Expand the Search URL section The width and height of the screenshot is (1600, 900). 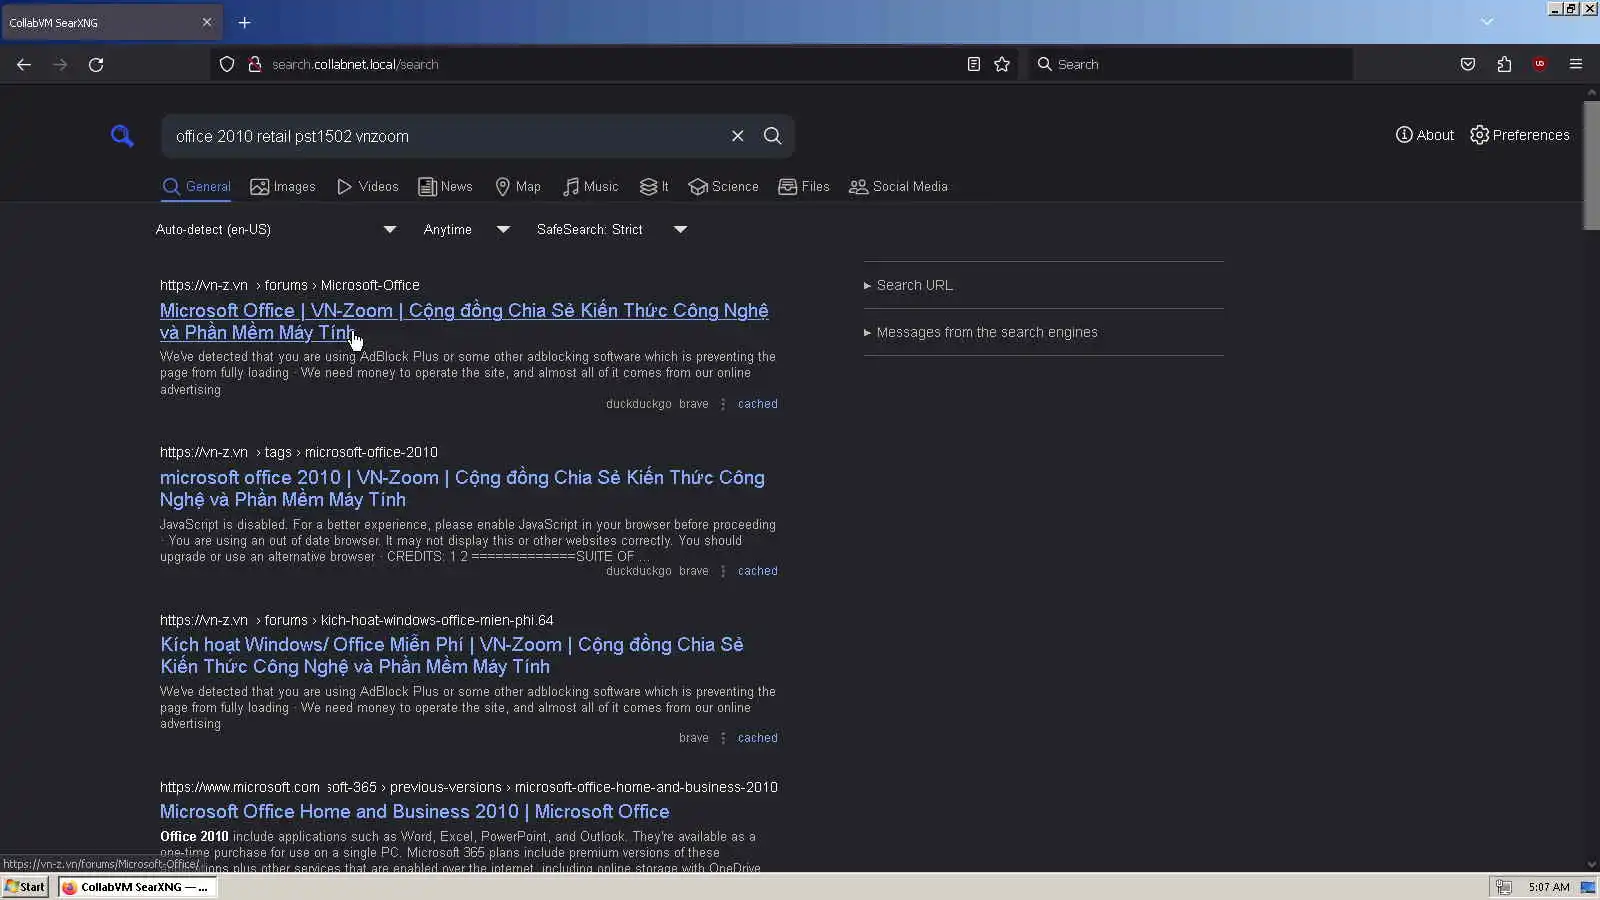[908, 285]
